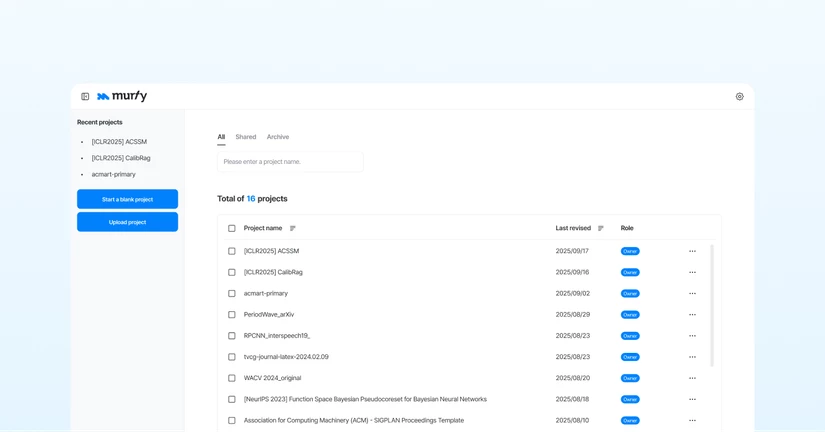The height and width of the screenshot is (432, 825).
Task: Tick the WACV 2024_original checkbox
Action: 232,378
